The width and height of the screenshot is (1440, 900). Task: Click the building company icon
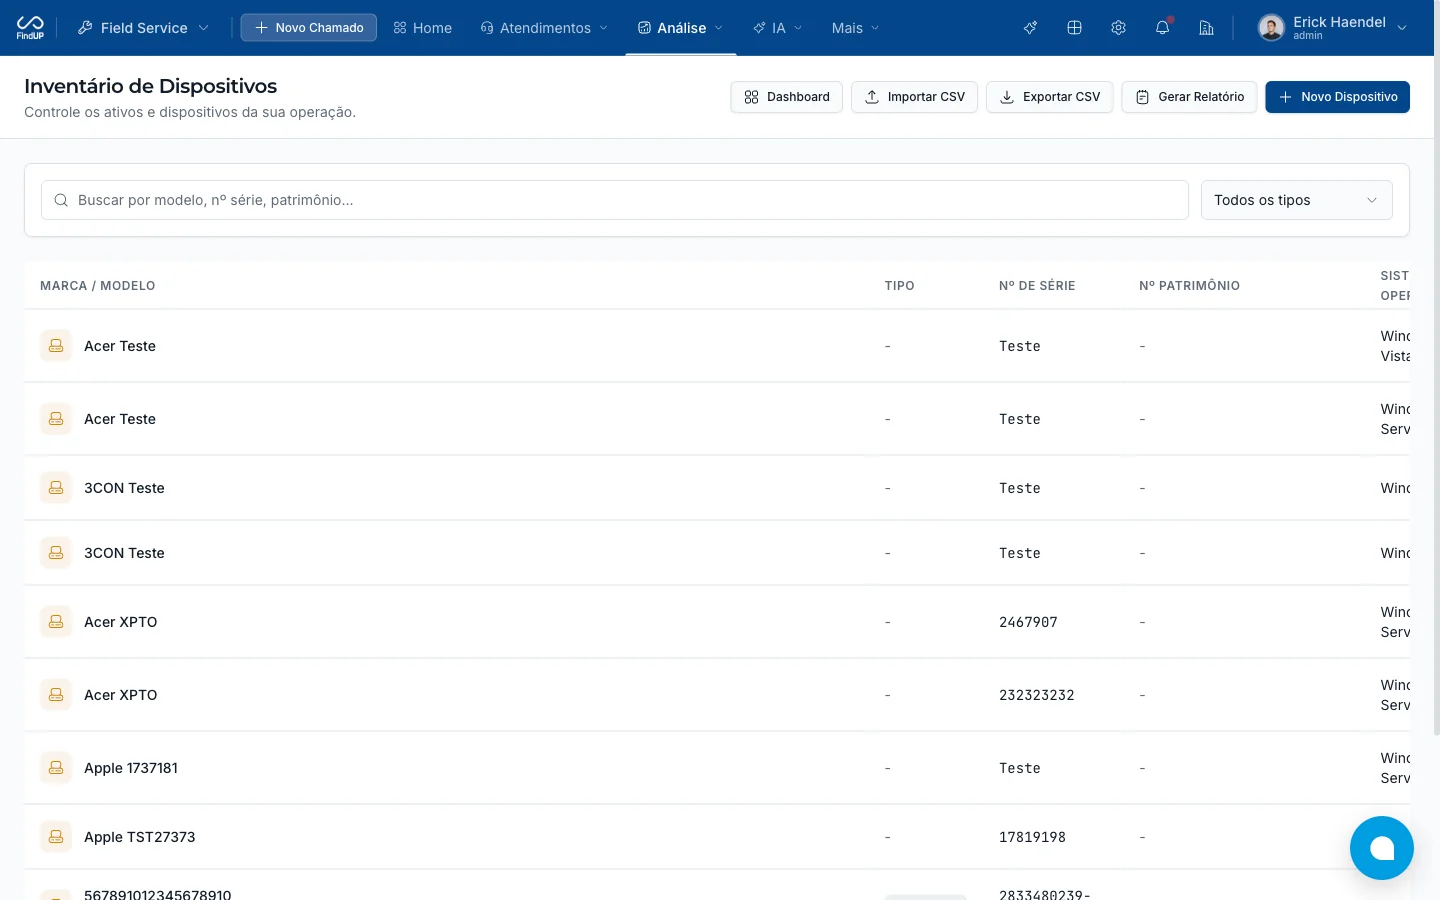(1206, 28)
